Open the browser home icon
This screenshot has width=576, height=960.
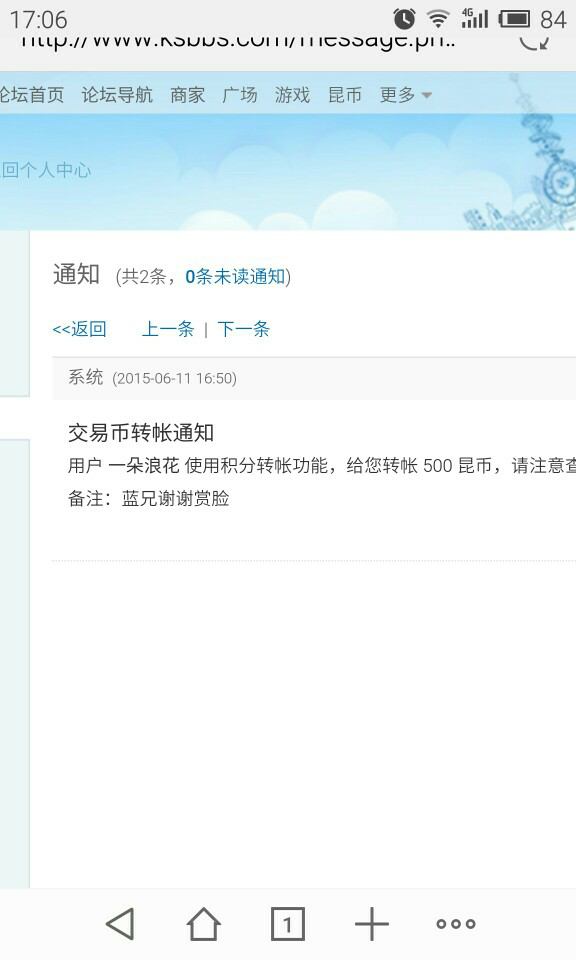[x=203, y=923]
